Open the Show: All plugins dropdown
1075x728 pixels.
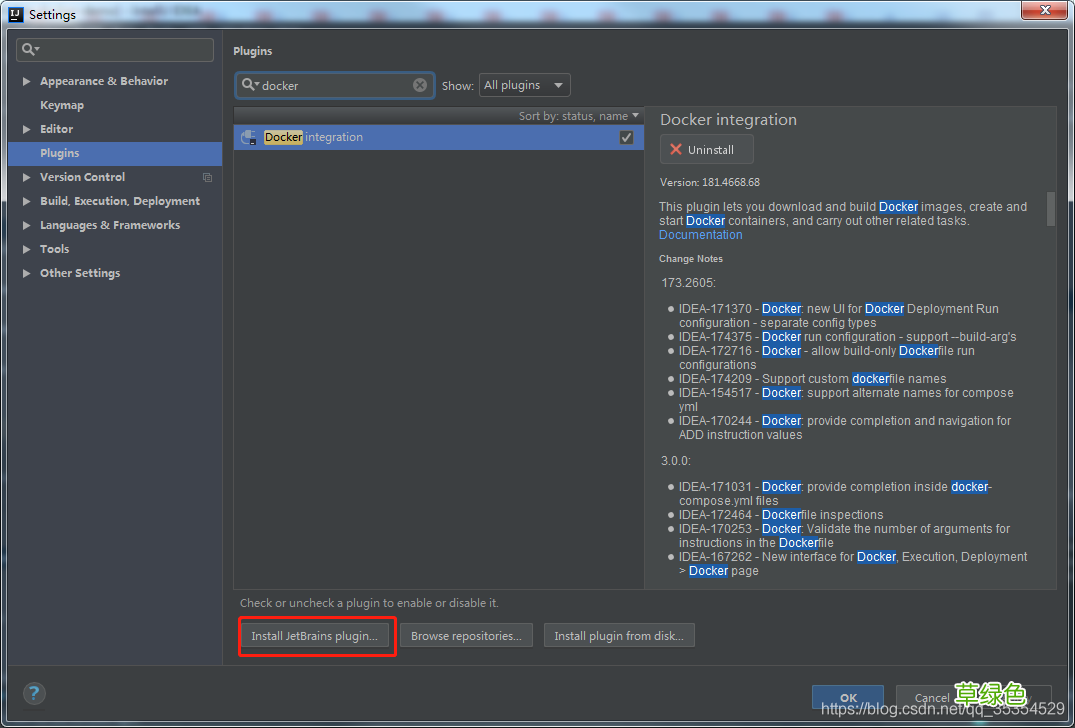pyautogui.click(x=524, y=85)
